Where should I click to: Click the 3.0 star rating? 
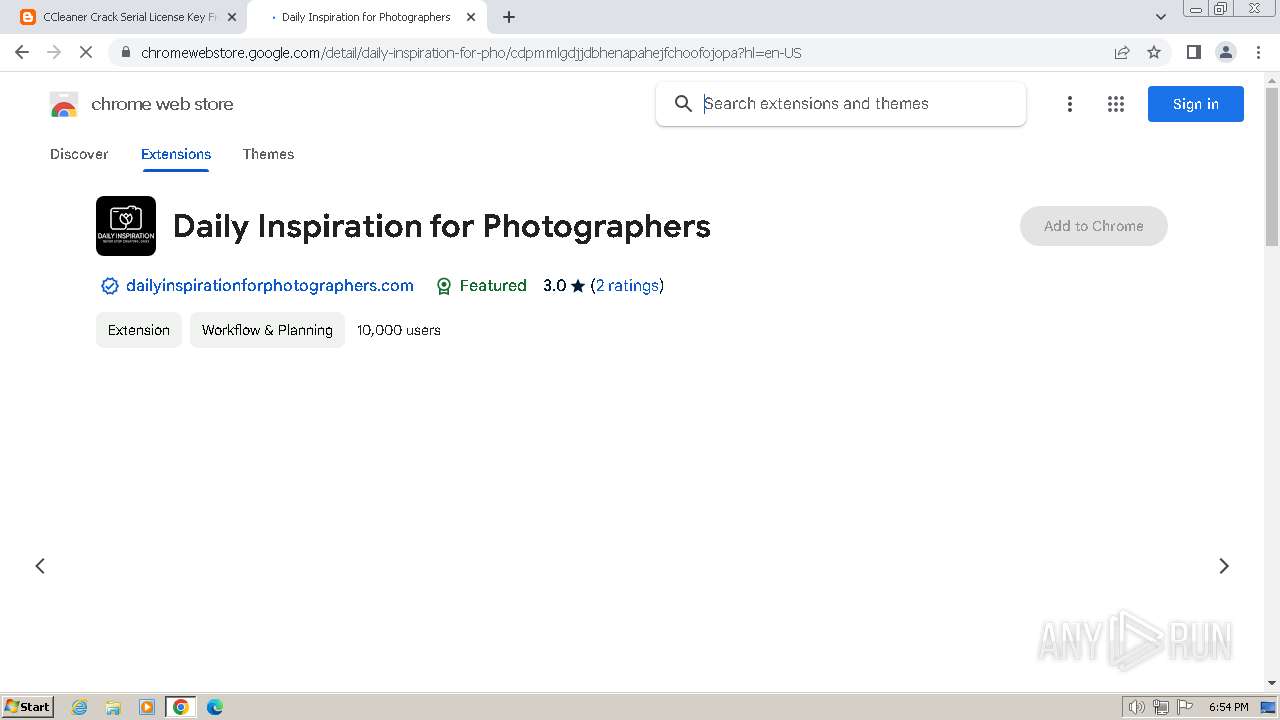564,286
